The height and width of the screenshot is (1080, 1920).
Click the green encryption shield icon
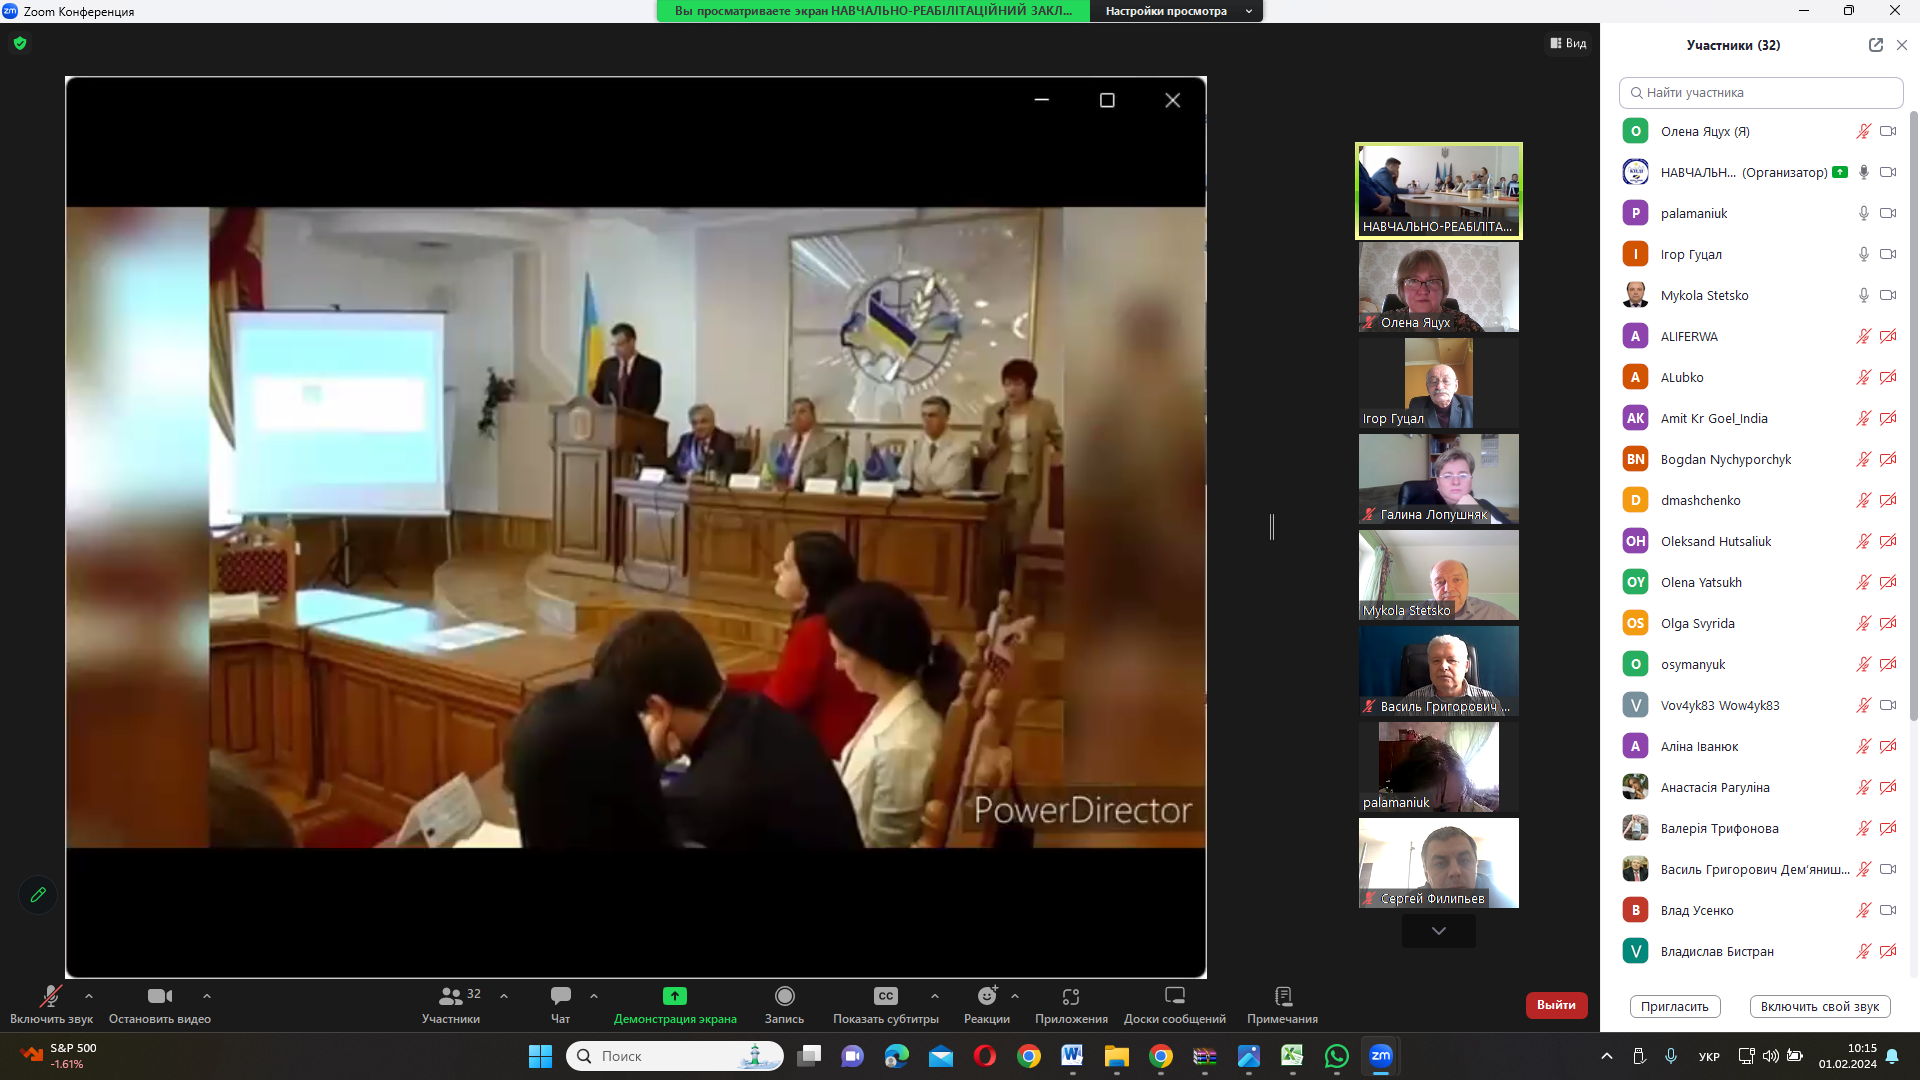(x=20, y=43)
